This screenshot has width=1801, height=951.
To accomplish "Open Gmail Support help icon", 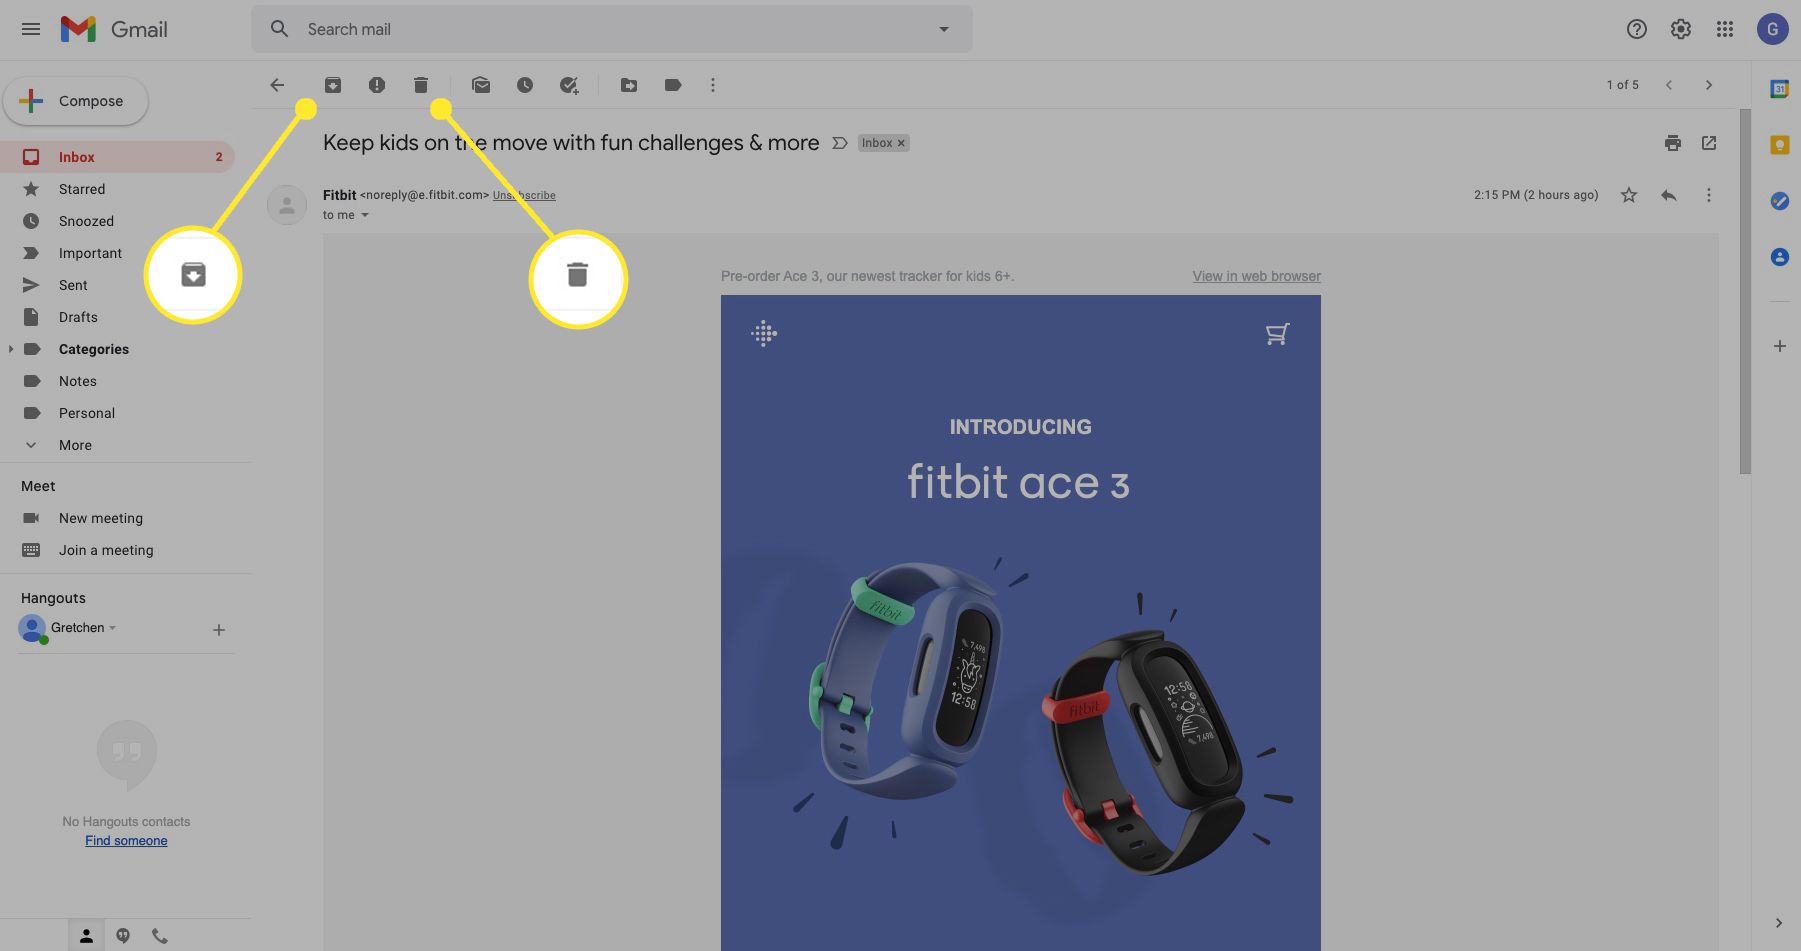I will click(1637, 29).
